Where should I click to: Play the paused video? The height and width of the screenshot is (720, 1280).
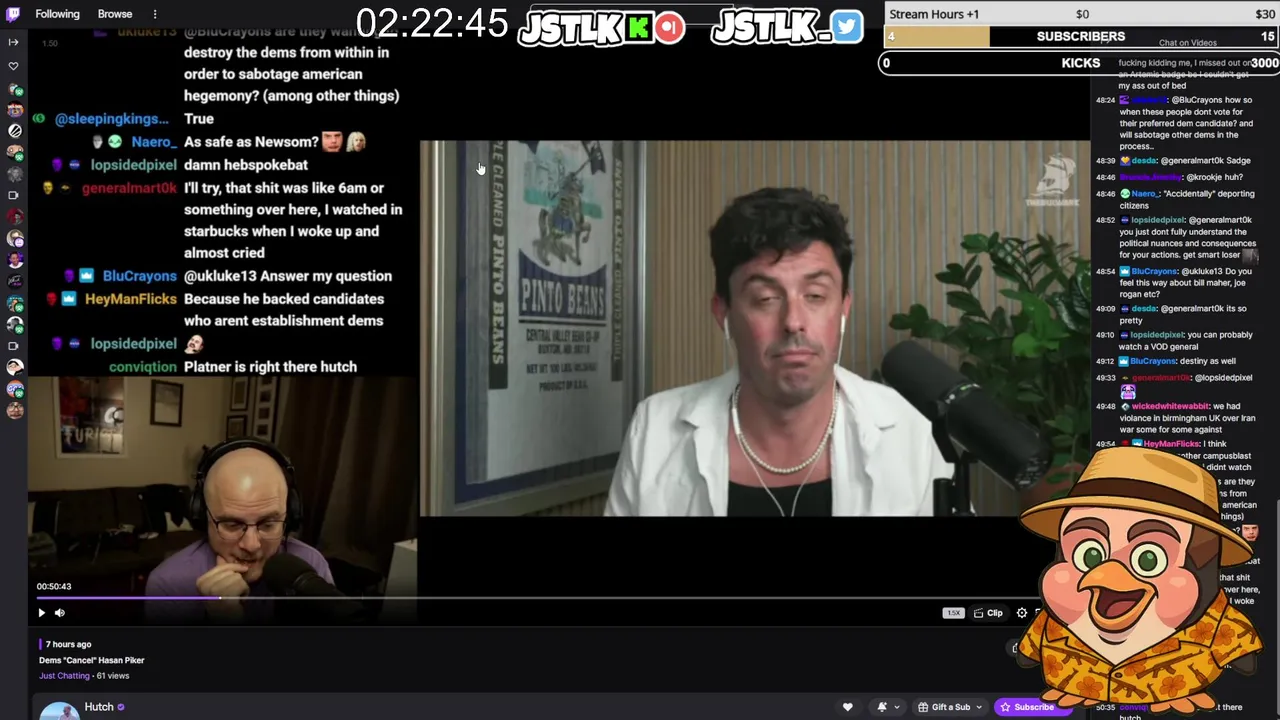(41, 613)
